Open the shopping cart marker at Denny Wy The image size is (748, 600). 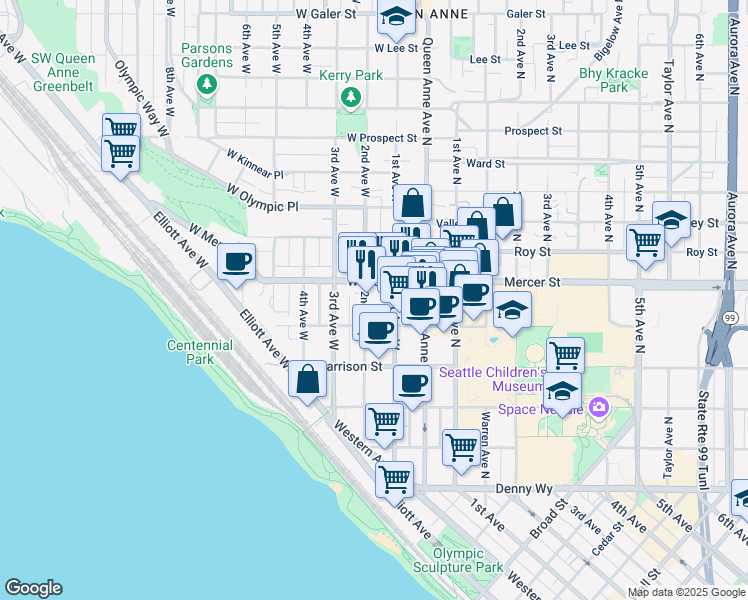point(394,478)
